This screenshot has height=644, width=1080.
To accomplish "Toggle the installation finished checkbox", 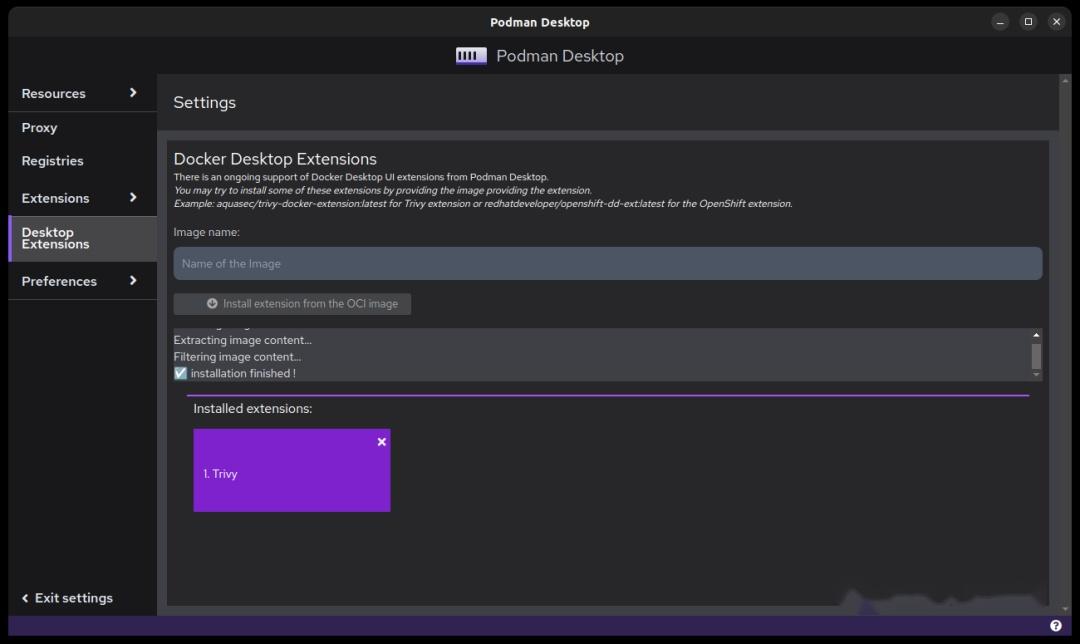I will (x=180, y=373).
